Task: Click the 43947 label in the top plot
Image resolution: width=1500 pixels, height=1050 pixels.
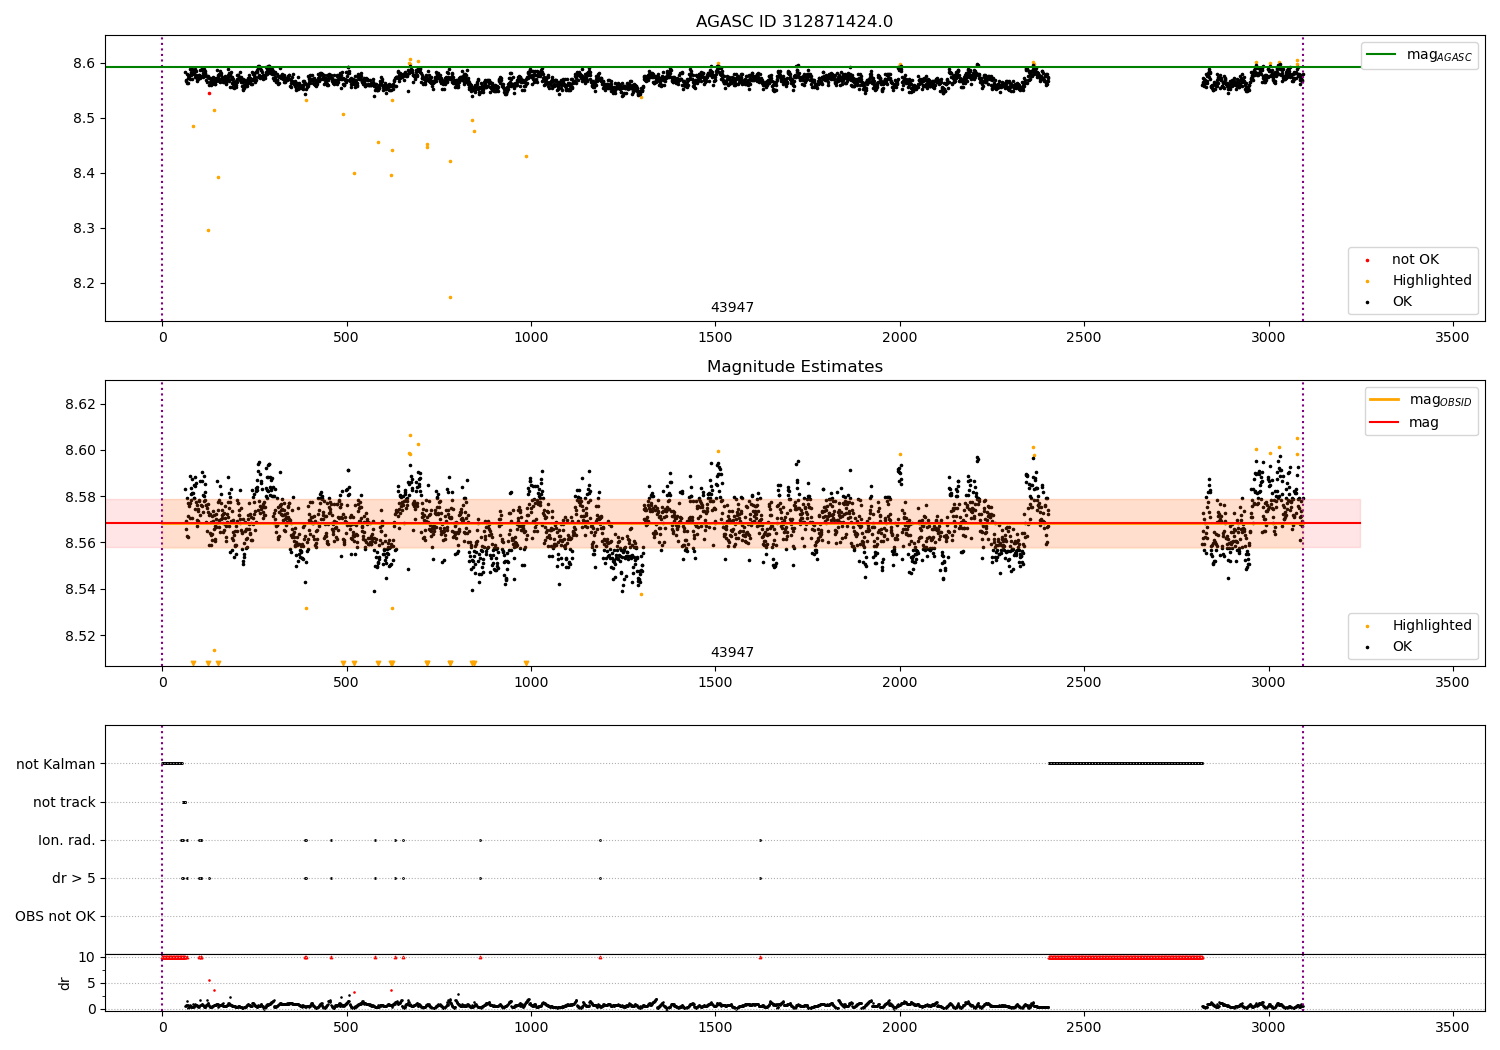Action: (732, 308)
